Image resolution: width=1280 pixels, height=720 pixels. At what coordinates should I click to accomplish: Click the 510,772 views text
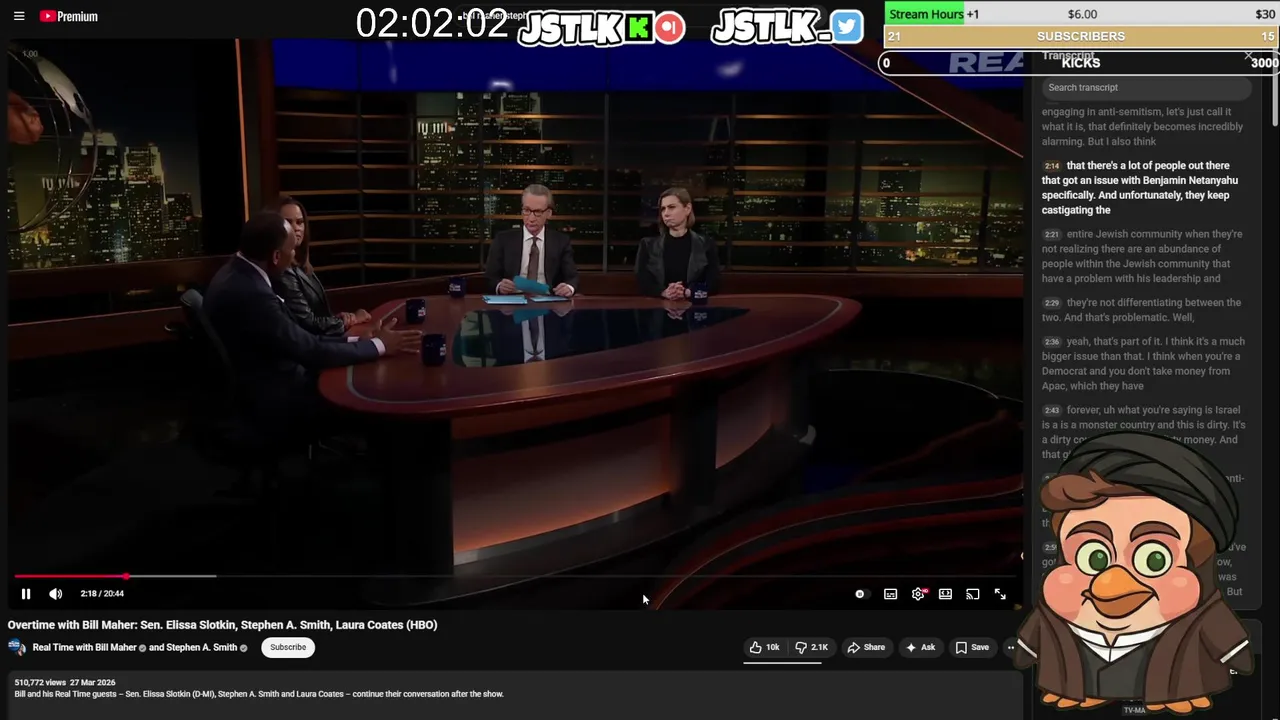click(x=40, y=683)
